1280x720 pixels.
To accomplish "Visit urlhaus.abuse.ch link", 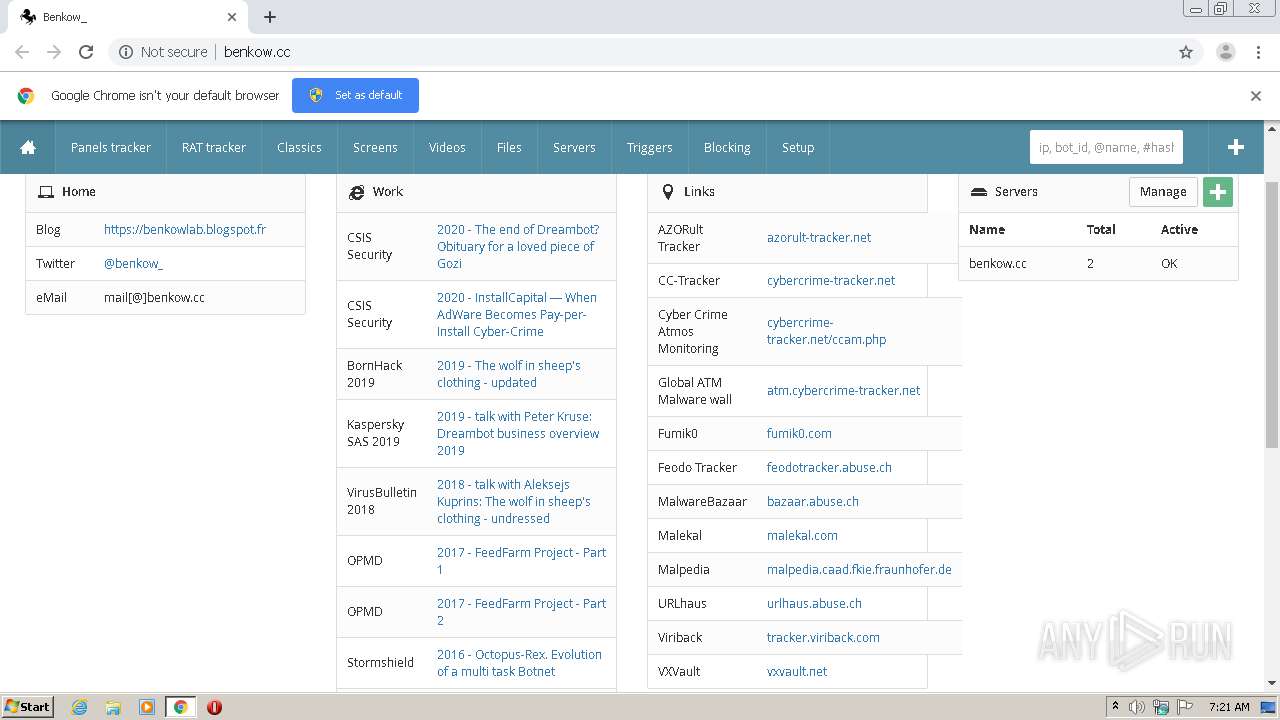I will (x=814, y=603).
